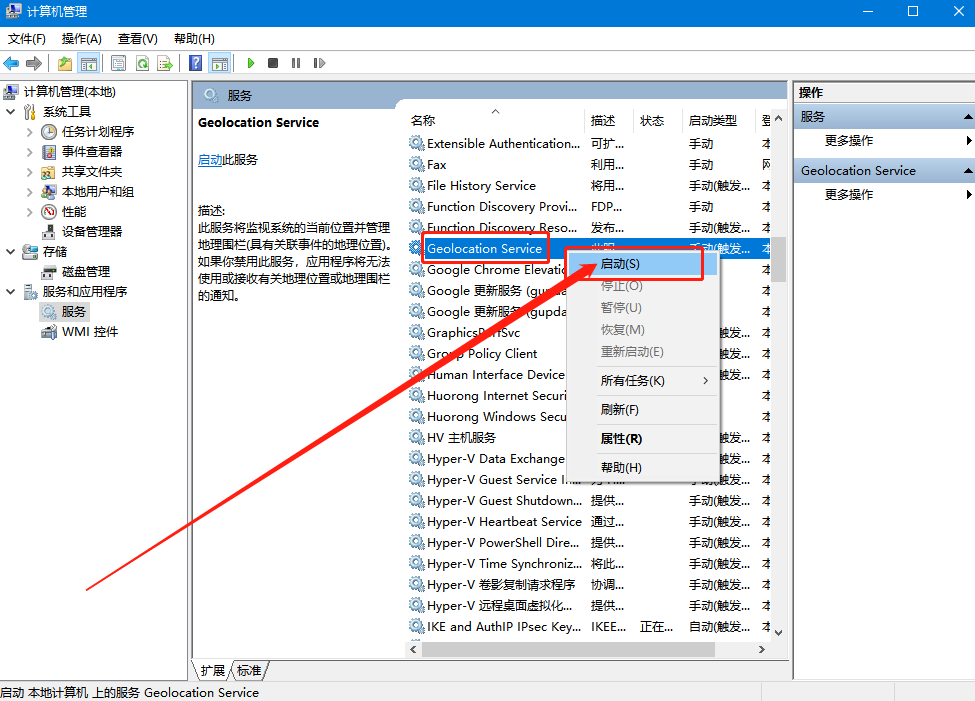
Task: Click the Up one level folder icon
Action: pyautogui.click(x=65, y=63)
